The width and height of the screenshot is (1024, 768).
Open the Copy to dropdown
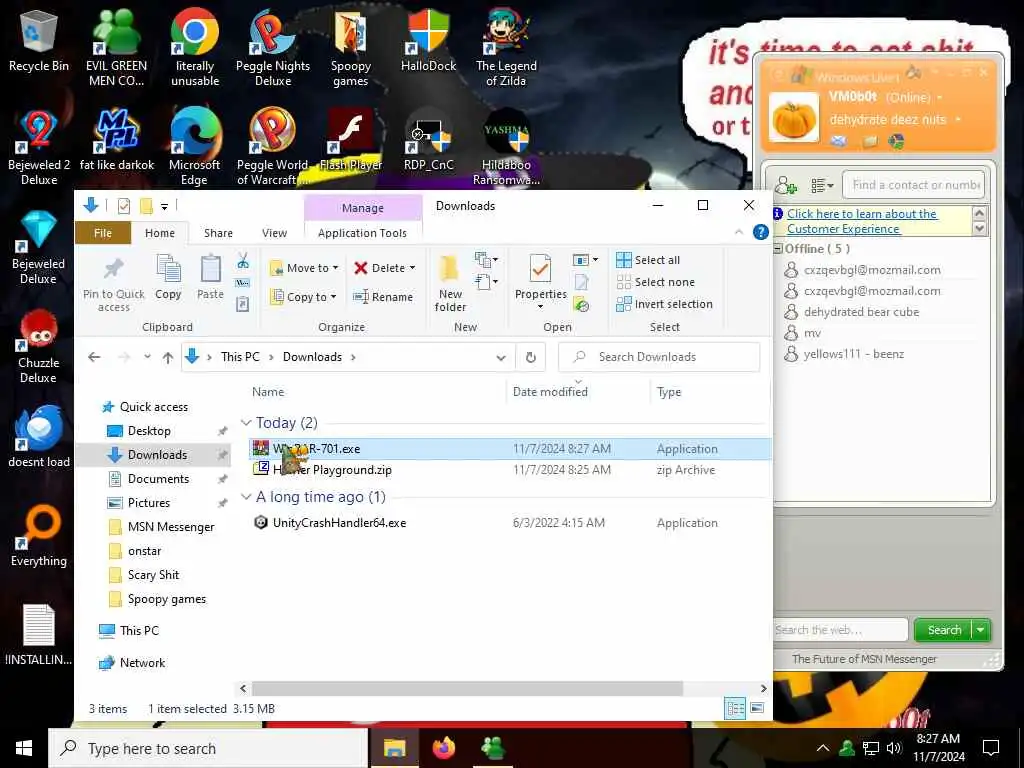[x=303, y=297]
